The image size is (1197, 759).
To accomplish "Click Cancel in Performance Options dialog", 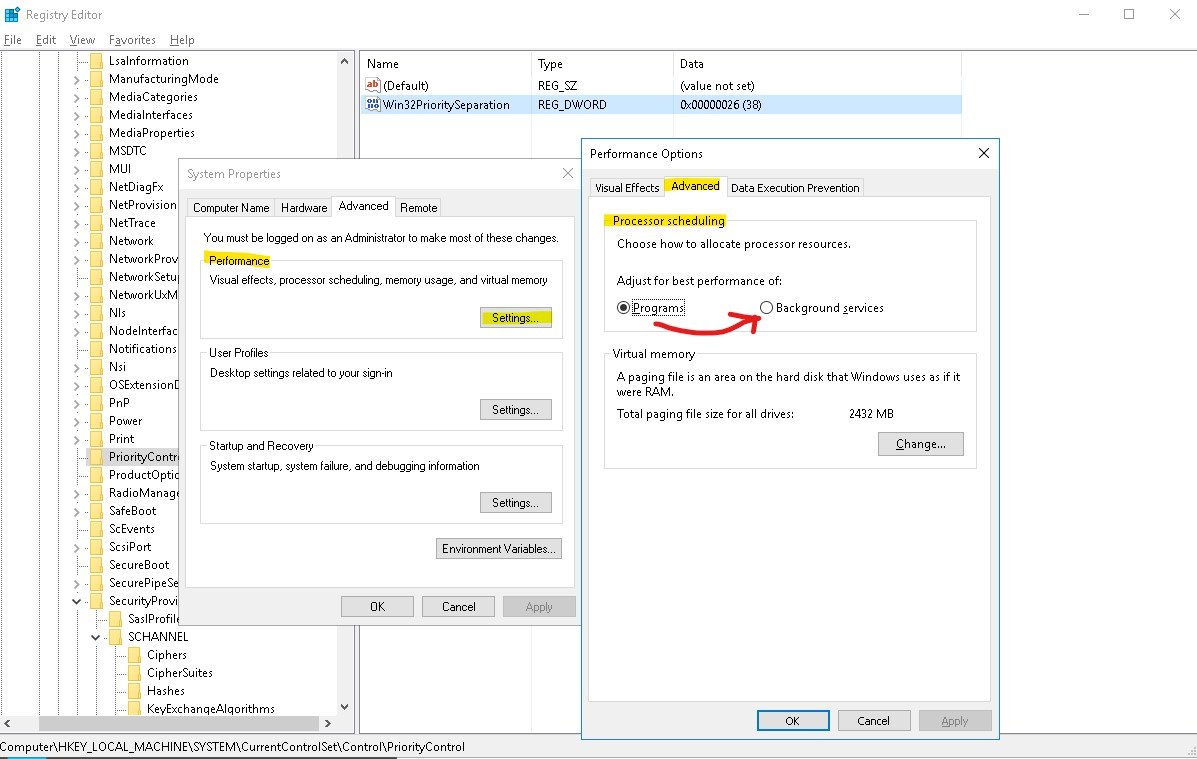I will pos(873,721).
